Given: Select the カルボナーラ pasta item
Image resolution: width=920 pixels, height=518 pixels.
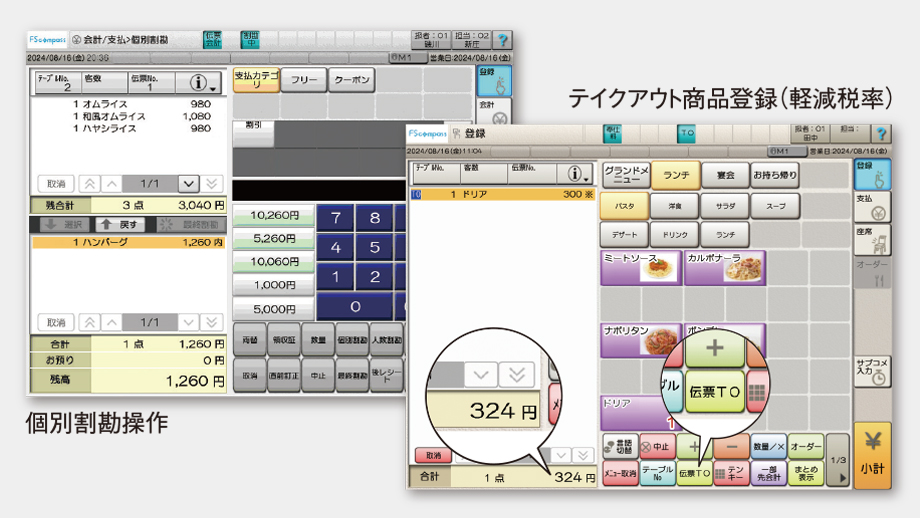Looking at the screenshot, I should [x=725, y=268].
